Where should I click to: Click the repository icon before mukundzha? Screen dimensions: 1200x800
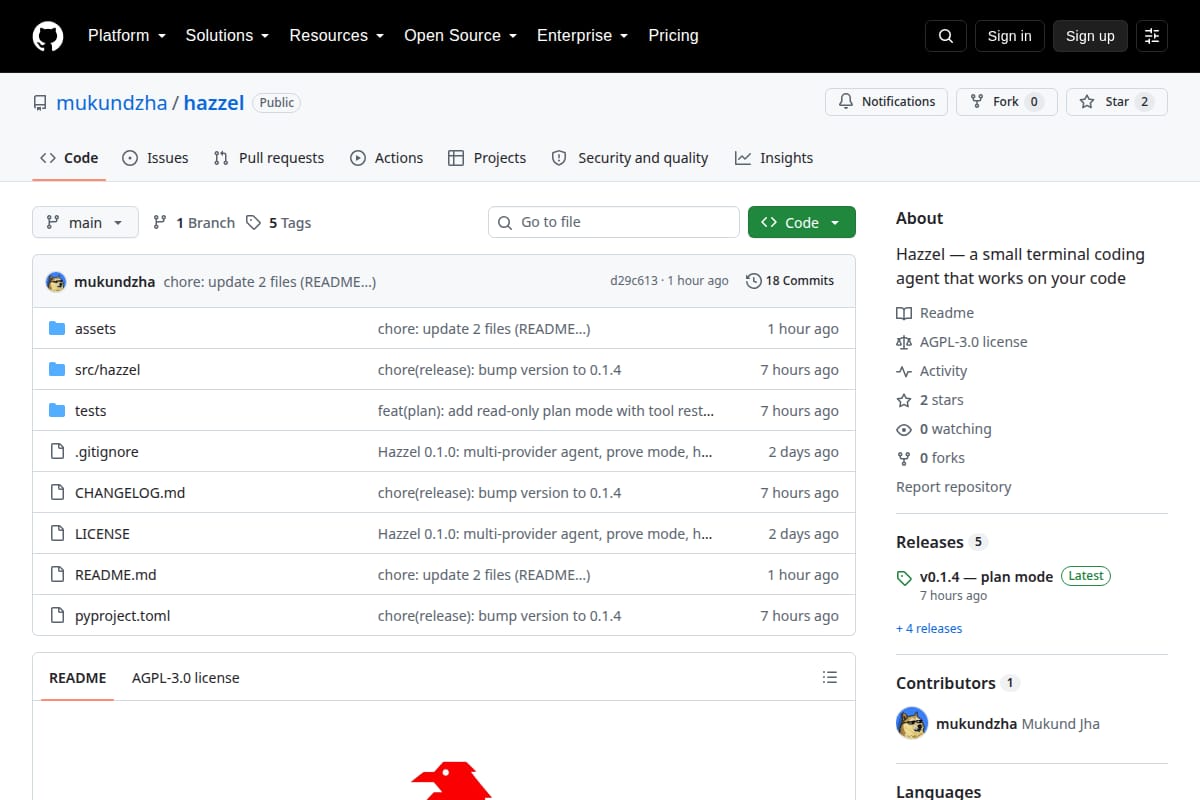click(x=40, y=103)
